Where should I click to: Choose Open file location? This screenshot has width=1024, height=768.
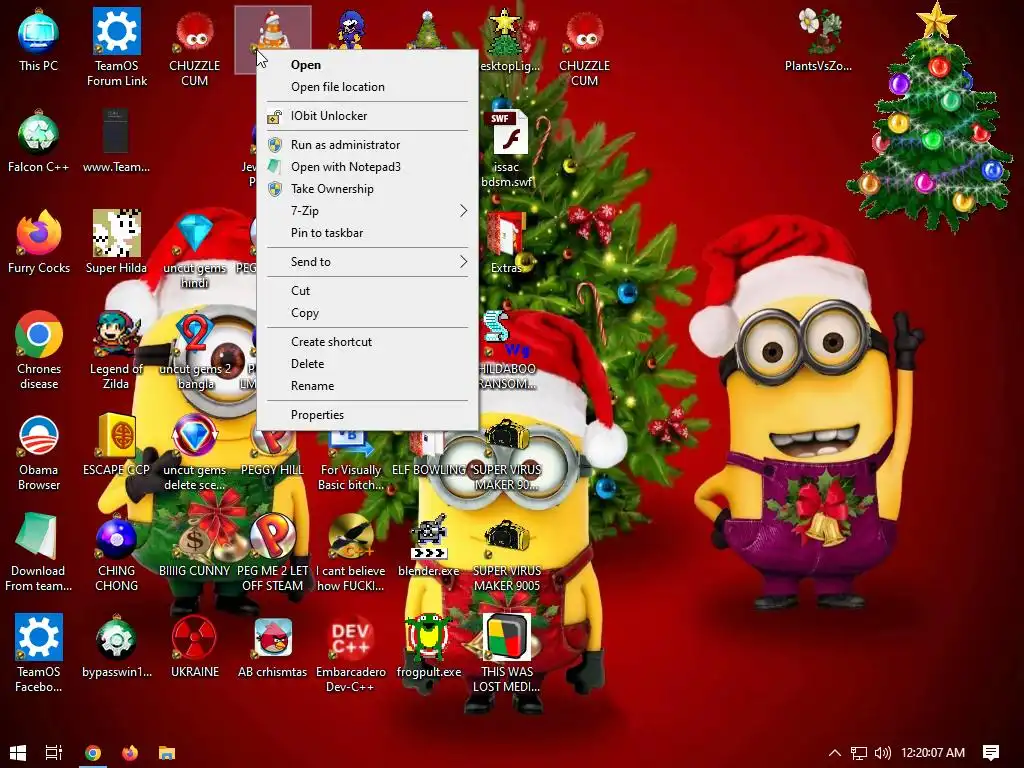point(368,87)
